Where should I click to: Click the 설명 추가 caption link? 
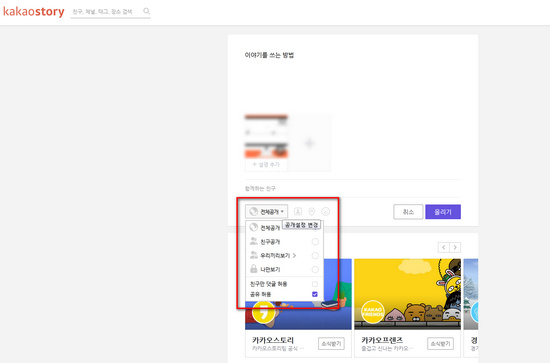[x=266, y=164]
